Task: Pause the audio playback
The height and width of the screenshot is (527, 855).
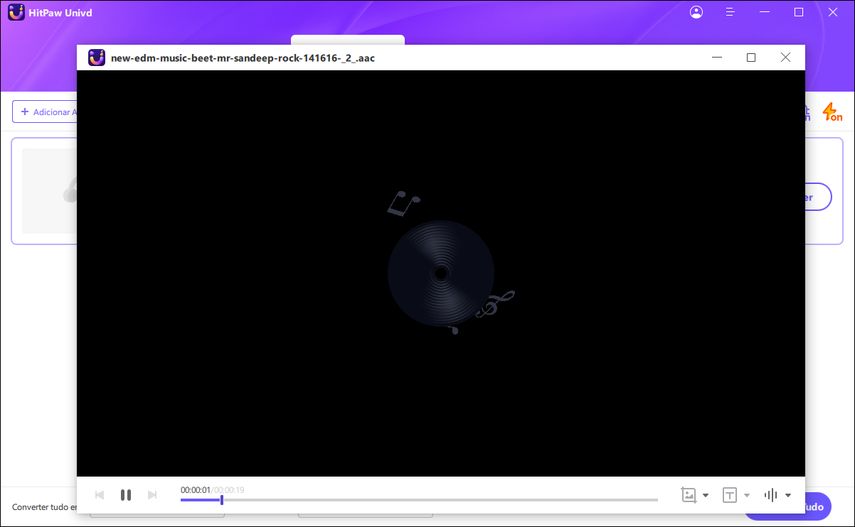Action: click(125, 495)
